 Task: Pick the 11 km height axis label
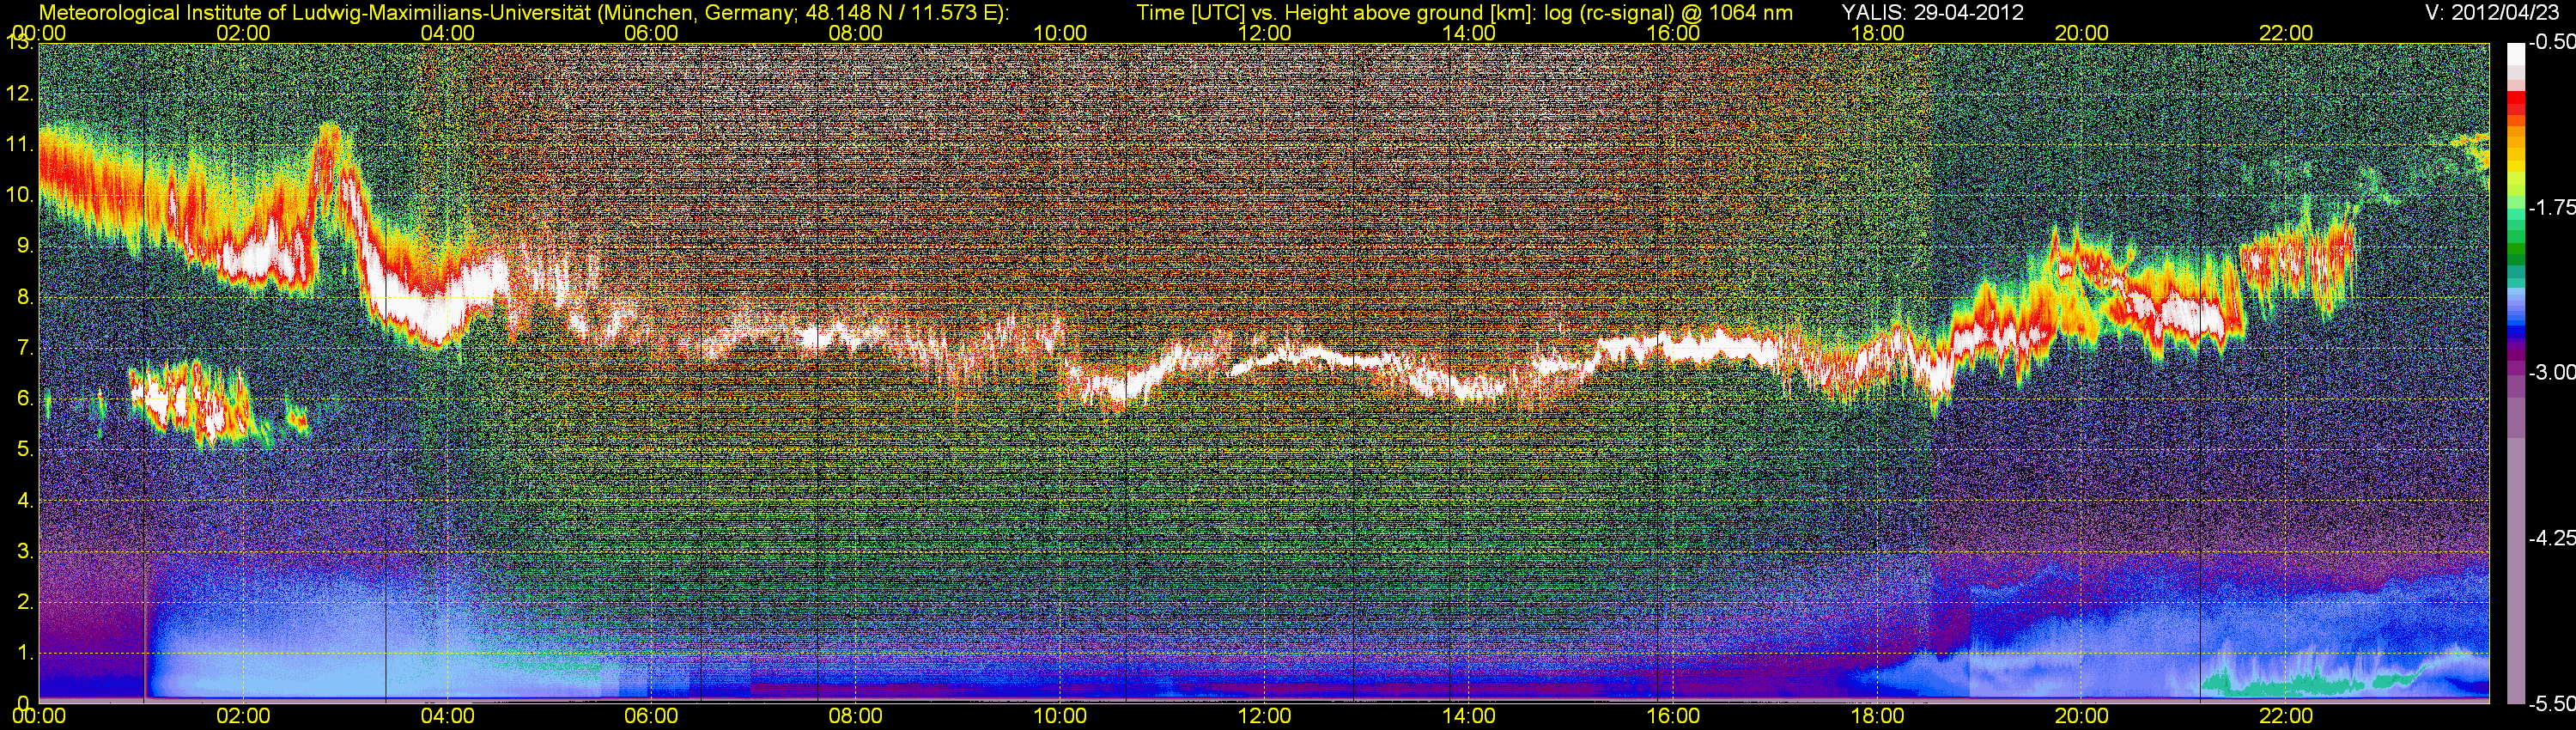[20, 145]
